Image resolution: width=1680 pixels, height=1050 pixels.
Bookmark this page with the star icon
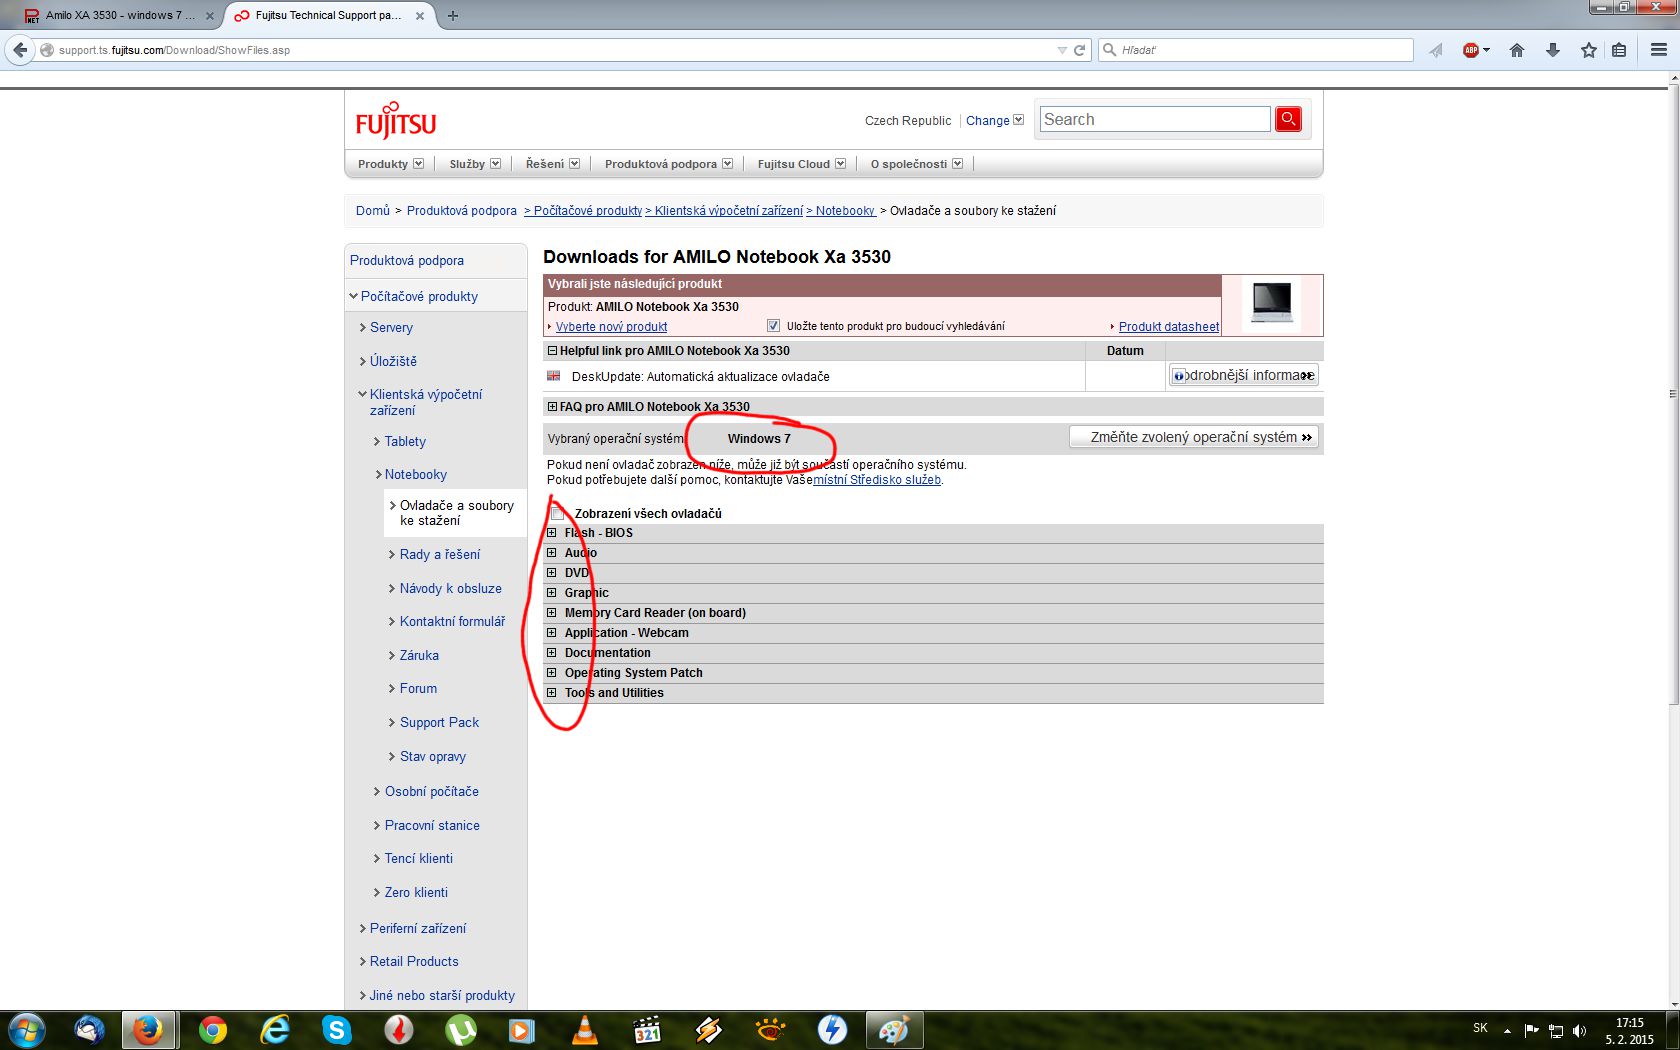[1588, 50]
